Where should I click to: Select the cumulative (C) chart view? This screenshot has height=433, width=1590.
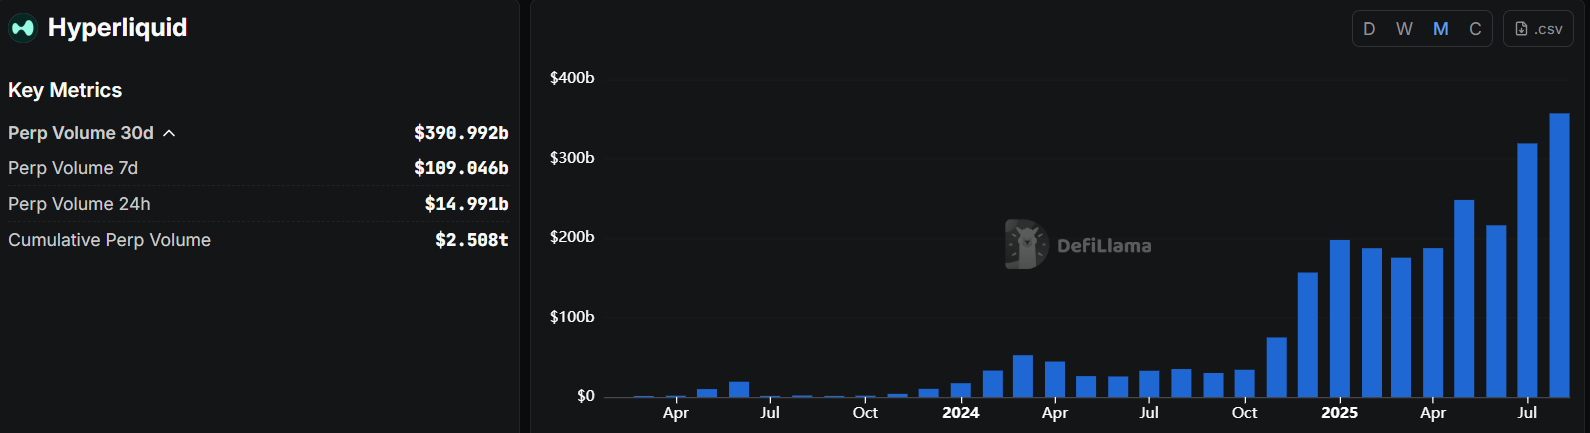click(x=1475, y=29)
